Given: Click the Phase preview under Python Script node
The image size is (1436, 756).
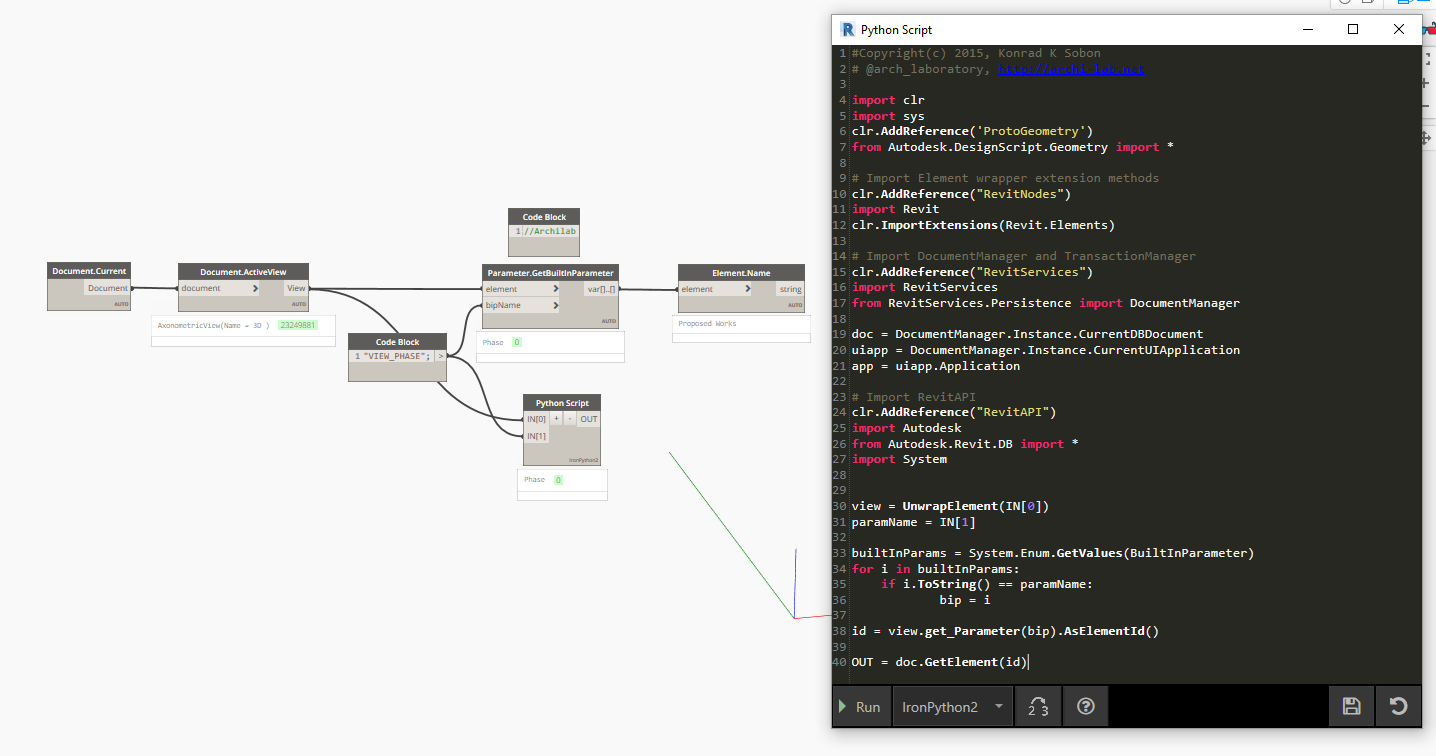Looking at the screenshot, I should click(x=535, y=480).
